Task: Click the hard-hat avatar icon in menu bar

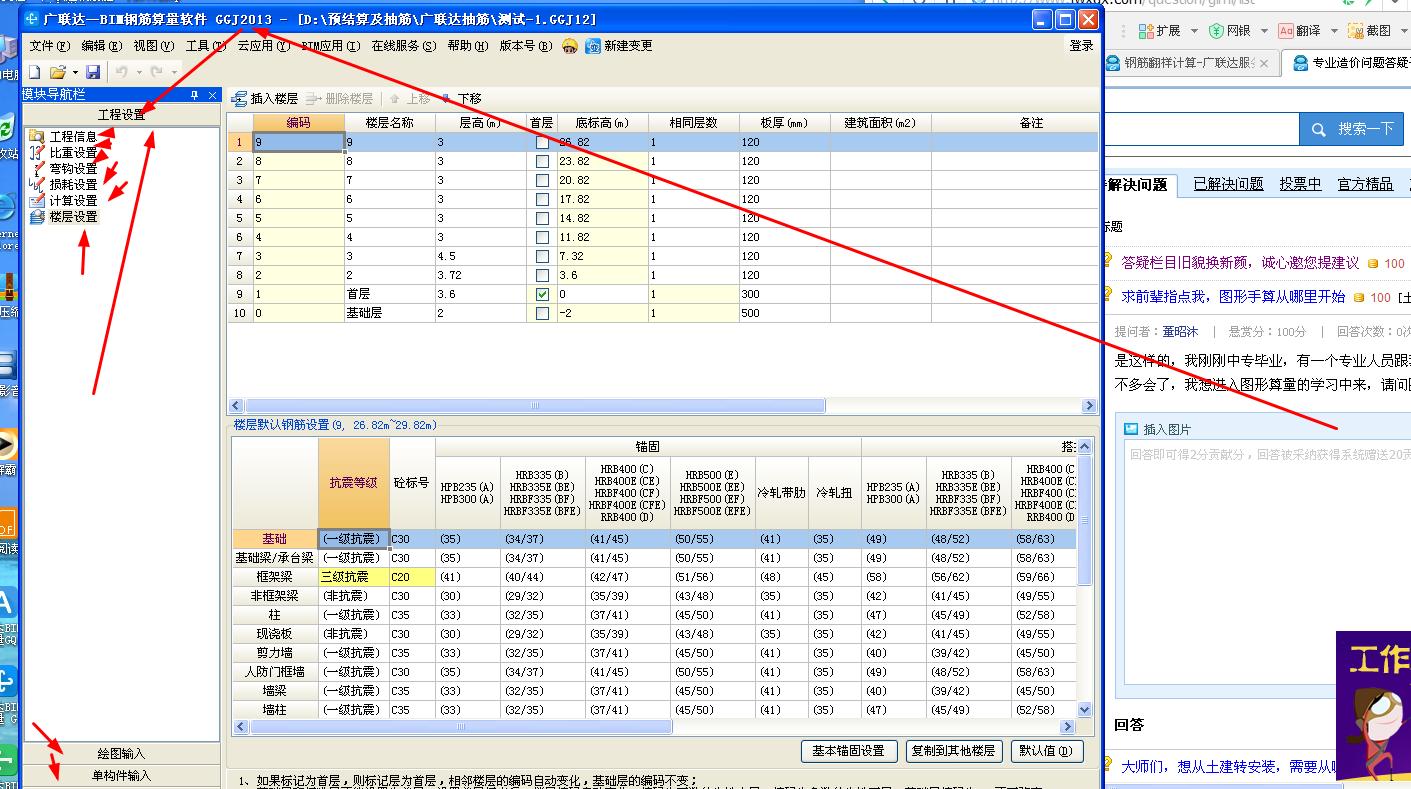Action: (x=570, y=46)
